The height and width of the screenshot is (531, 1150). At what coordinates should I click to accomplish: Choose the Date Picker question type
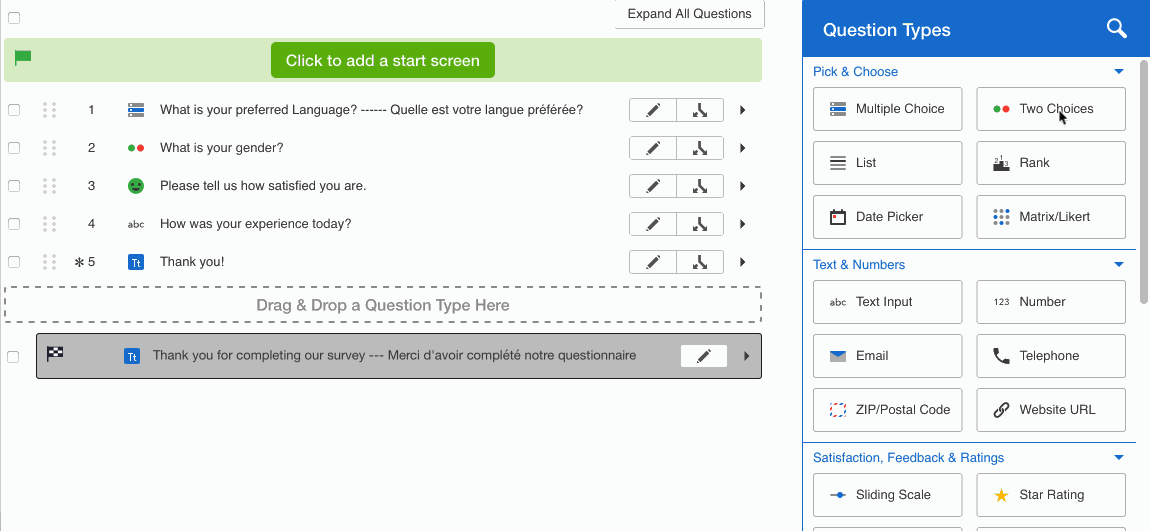887,217
